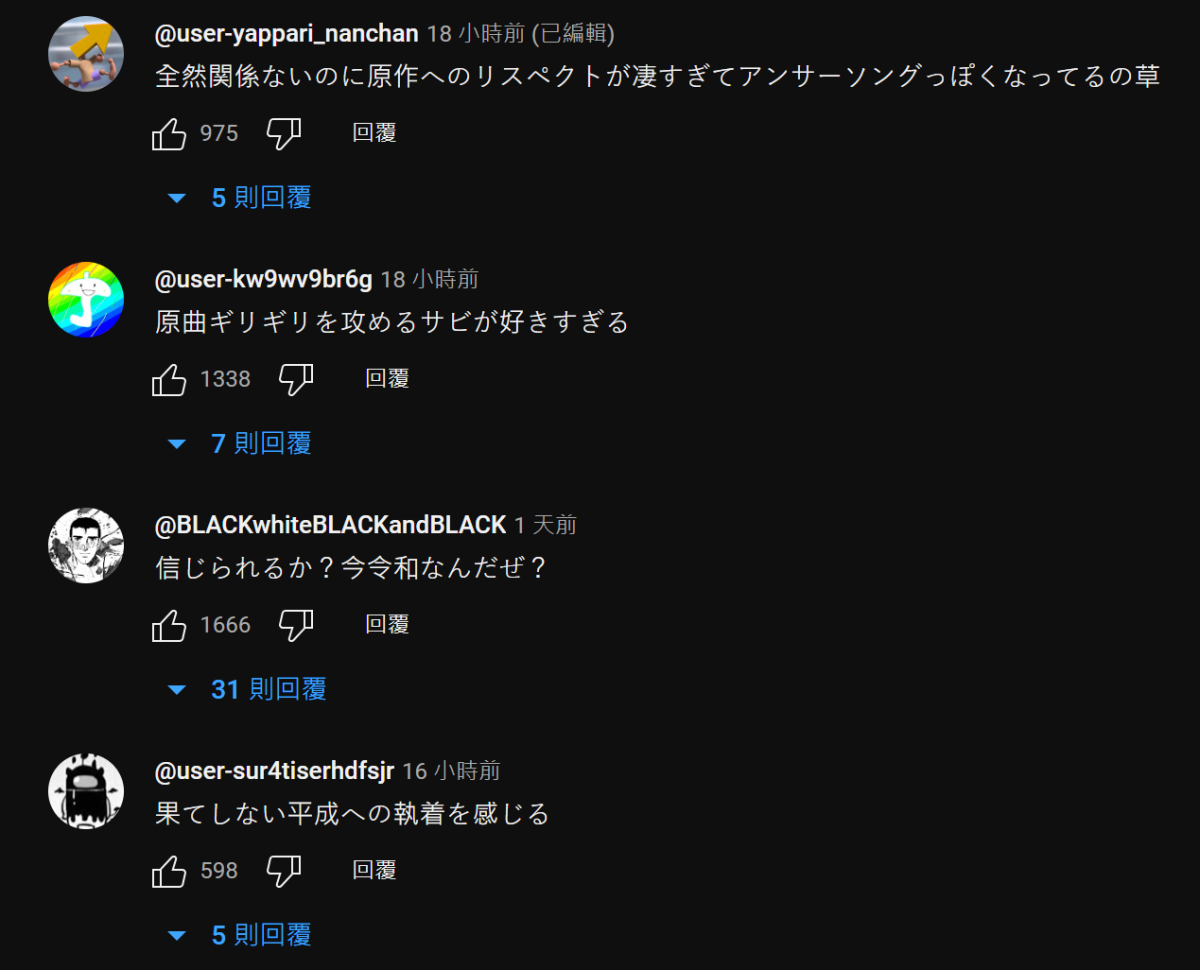Dislike the comment by @user-kw9wv9br6g
Viewport: 1200px width, 970px height.
coord(296,379)
